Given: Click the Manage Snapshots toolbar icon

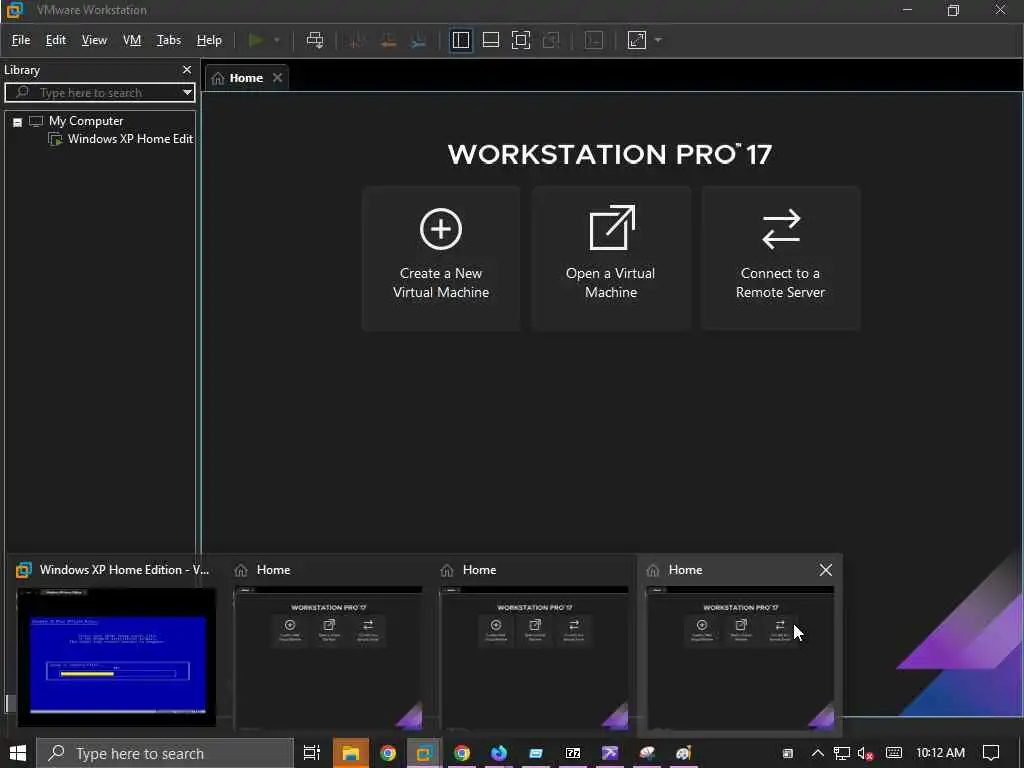Looking at the screenshot, I should pos(419,40).
